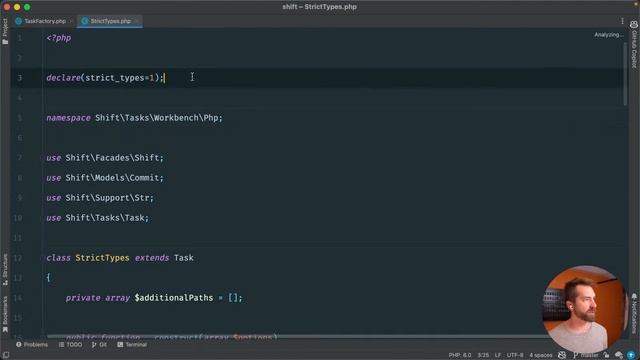Click the Shift\Support\Str import

[108, 198]
